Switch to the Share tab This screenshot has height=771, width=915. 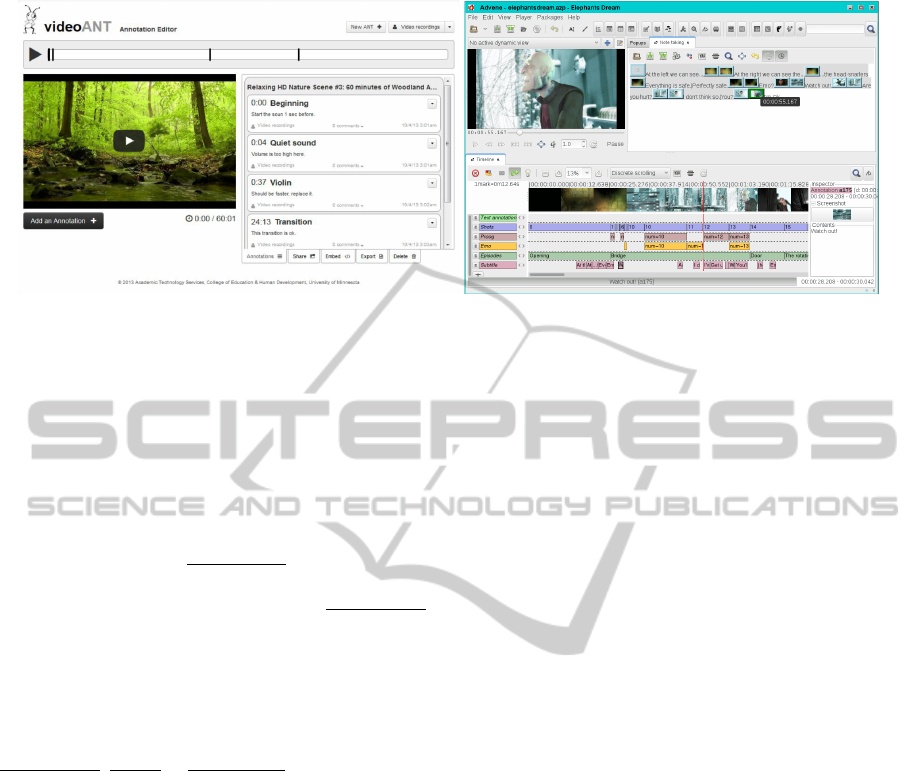click(304, 256)
